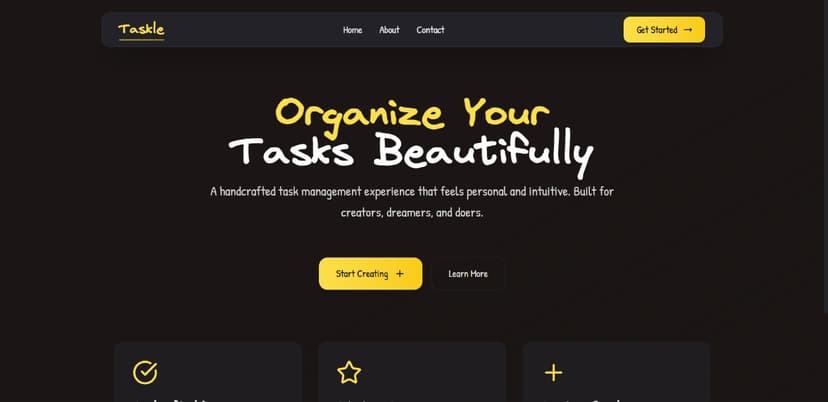The height and width of the screenshot is (402, 828).
Task: Click the star icon in middle card
Action: 349,373
